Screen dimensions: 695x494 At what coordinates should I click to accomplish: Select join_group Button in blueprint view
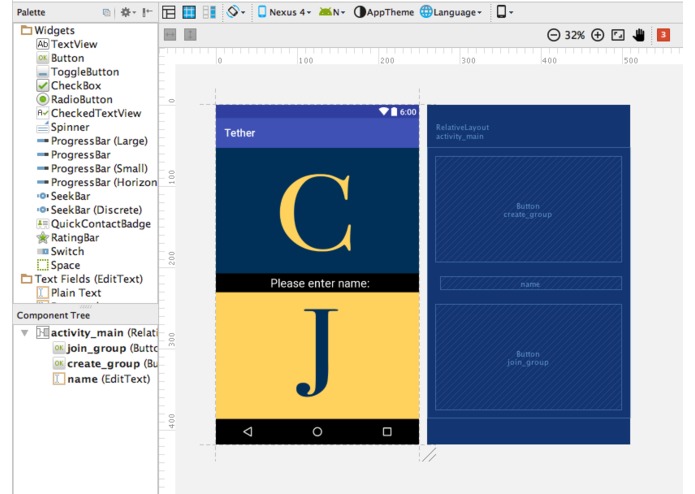pyautogui.click(x=528, y=358)
